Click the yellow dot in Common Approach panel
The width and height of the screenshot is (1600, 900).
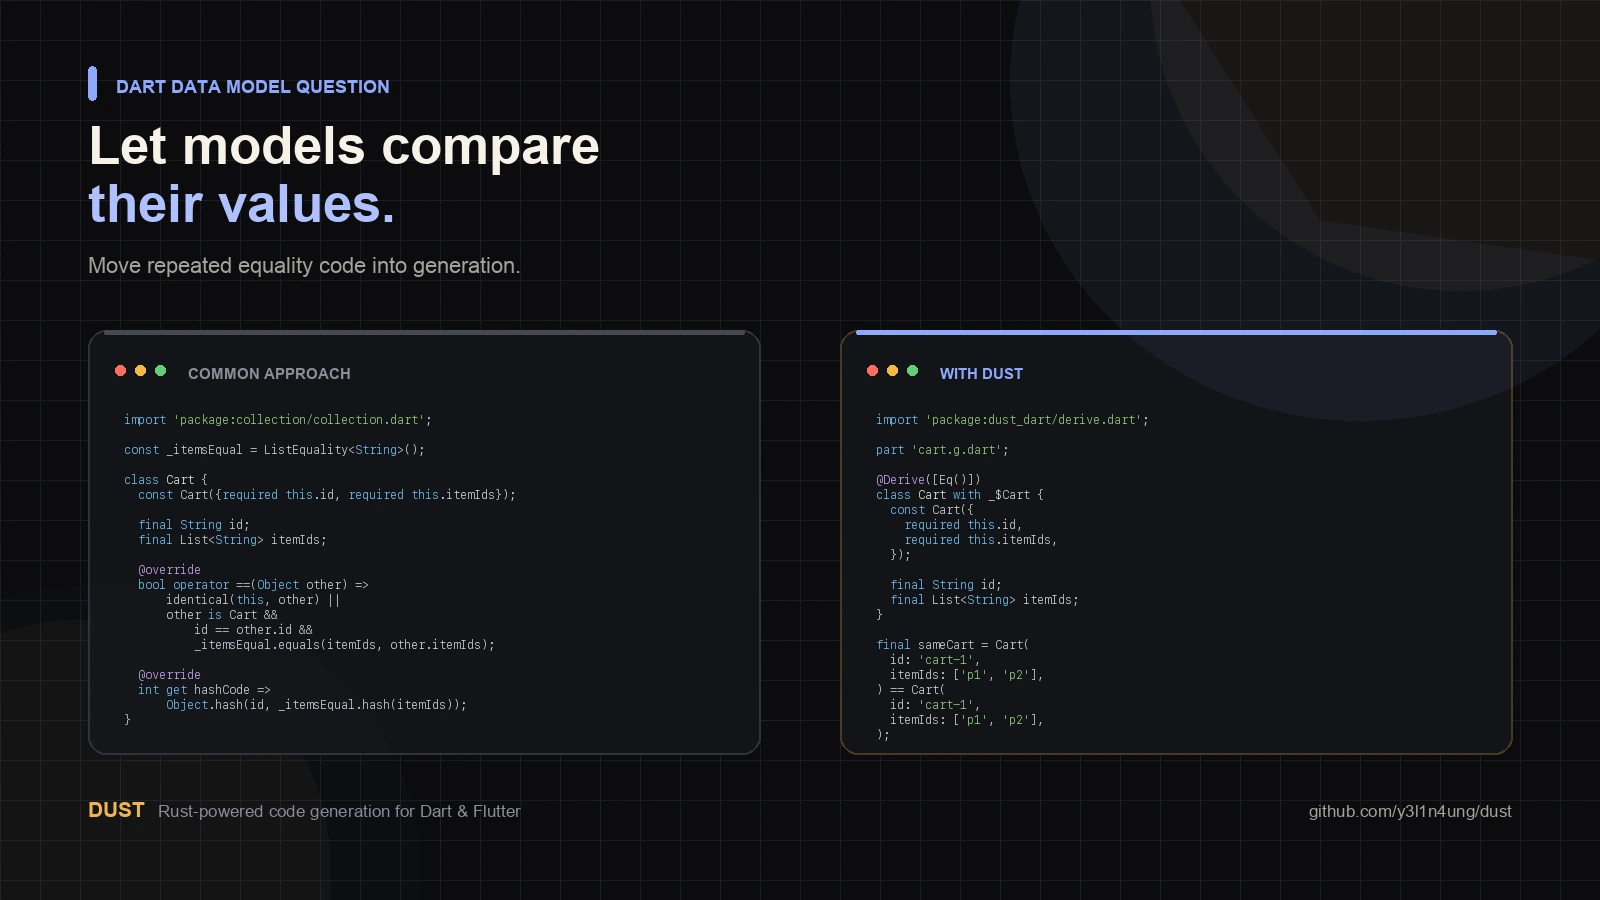(140, 371)
